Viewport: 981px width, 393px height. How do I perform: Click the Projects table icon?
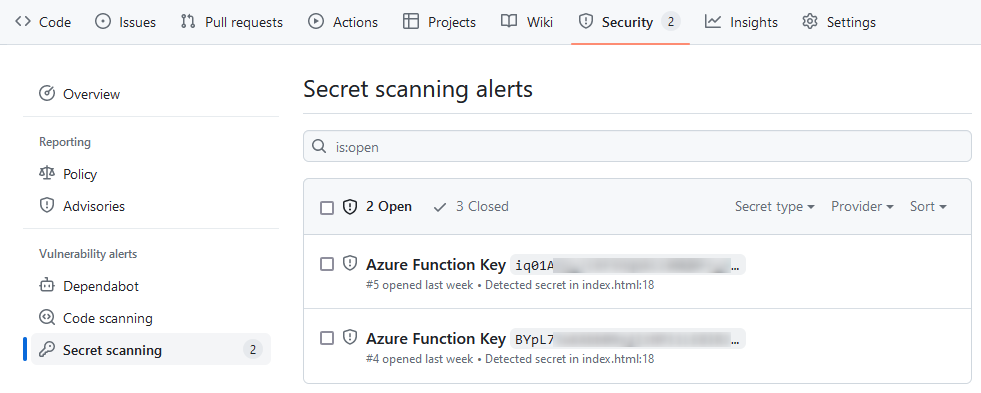411,22
